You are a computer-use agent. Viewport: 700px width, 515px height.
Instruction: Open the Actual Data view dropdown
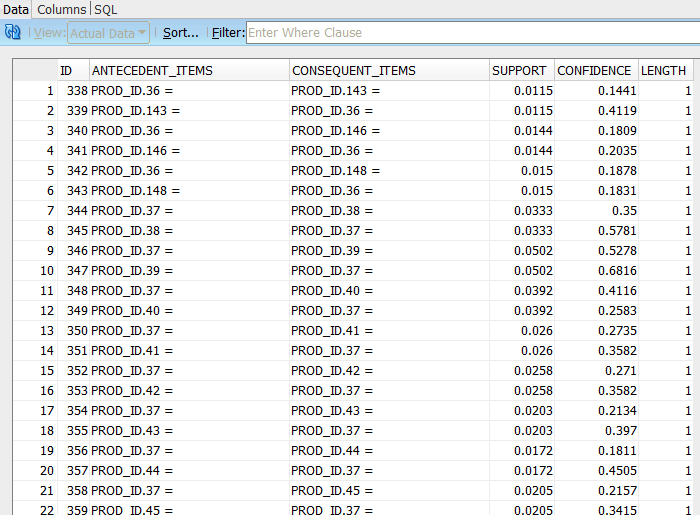pyautogui.click(x=108, y=33)
